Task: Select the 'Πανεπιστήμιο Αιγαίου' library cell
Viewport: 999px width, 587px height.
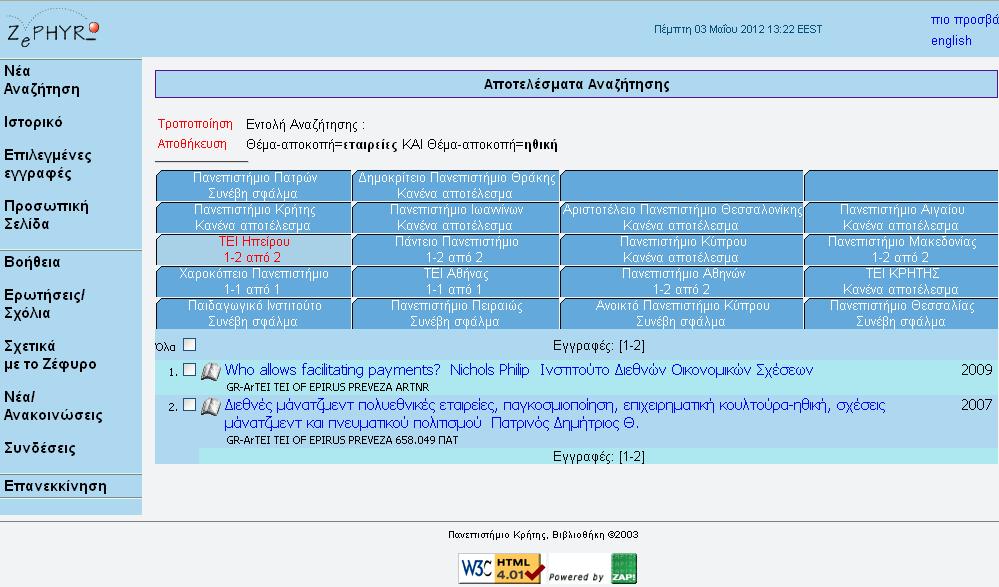Action: [x=902, y=217]
